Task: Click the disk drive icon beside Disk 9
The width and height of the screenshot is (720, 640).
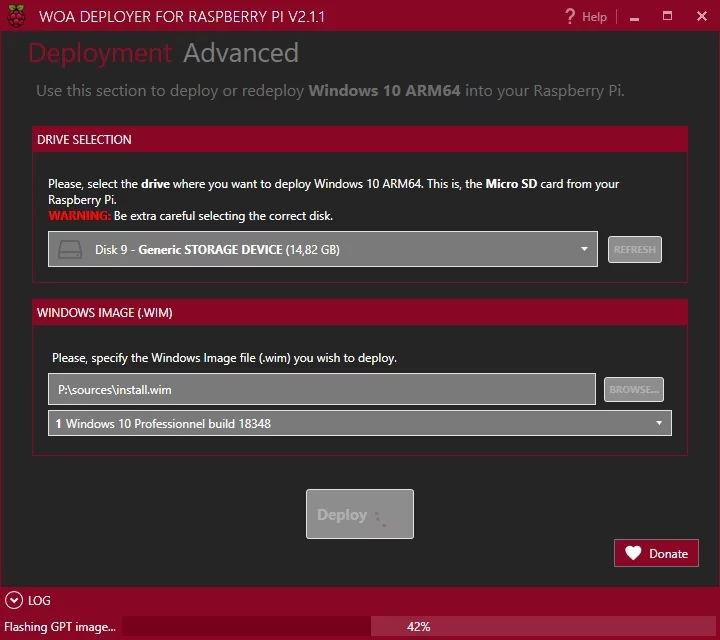Action: coord(70,249)
